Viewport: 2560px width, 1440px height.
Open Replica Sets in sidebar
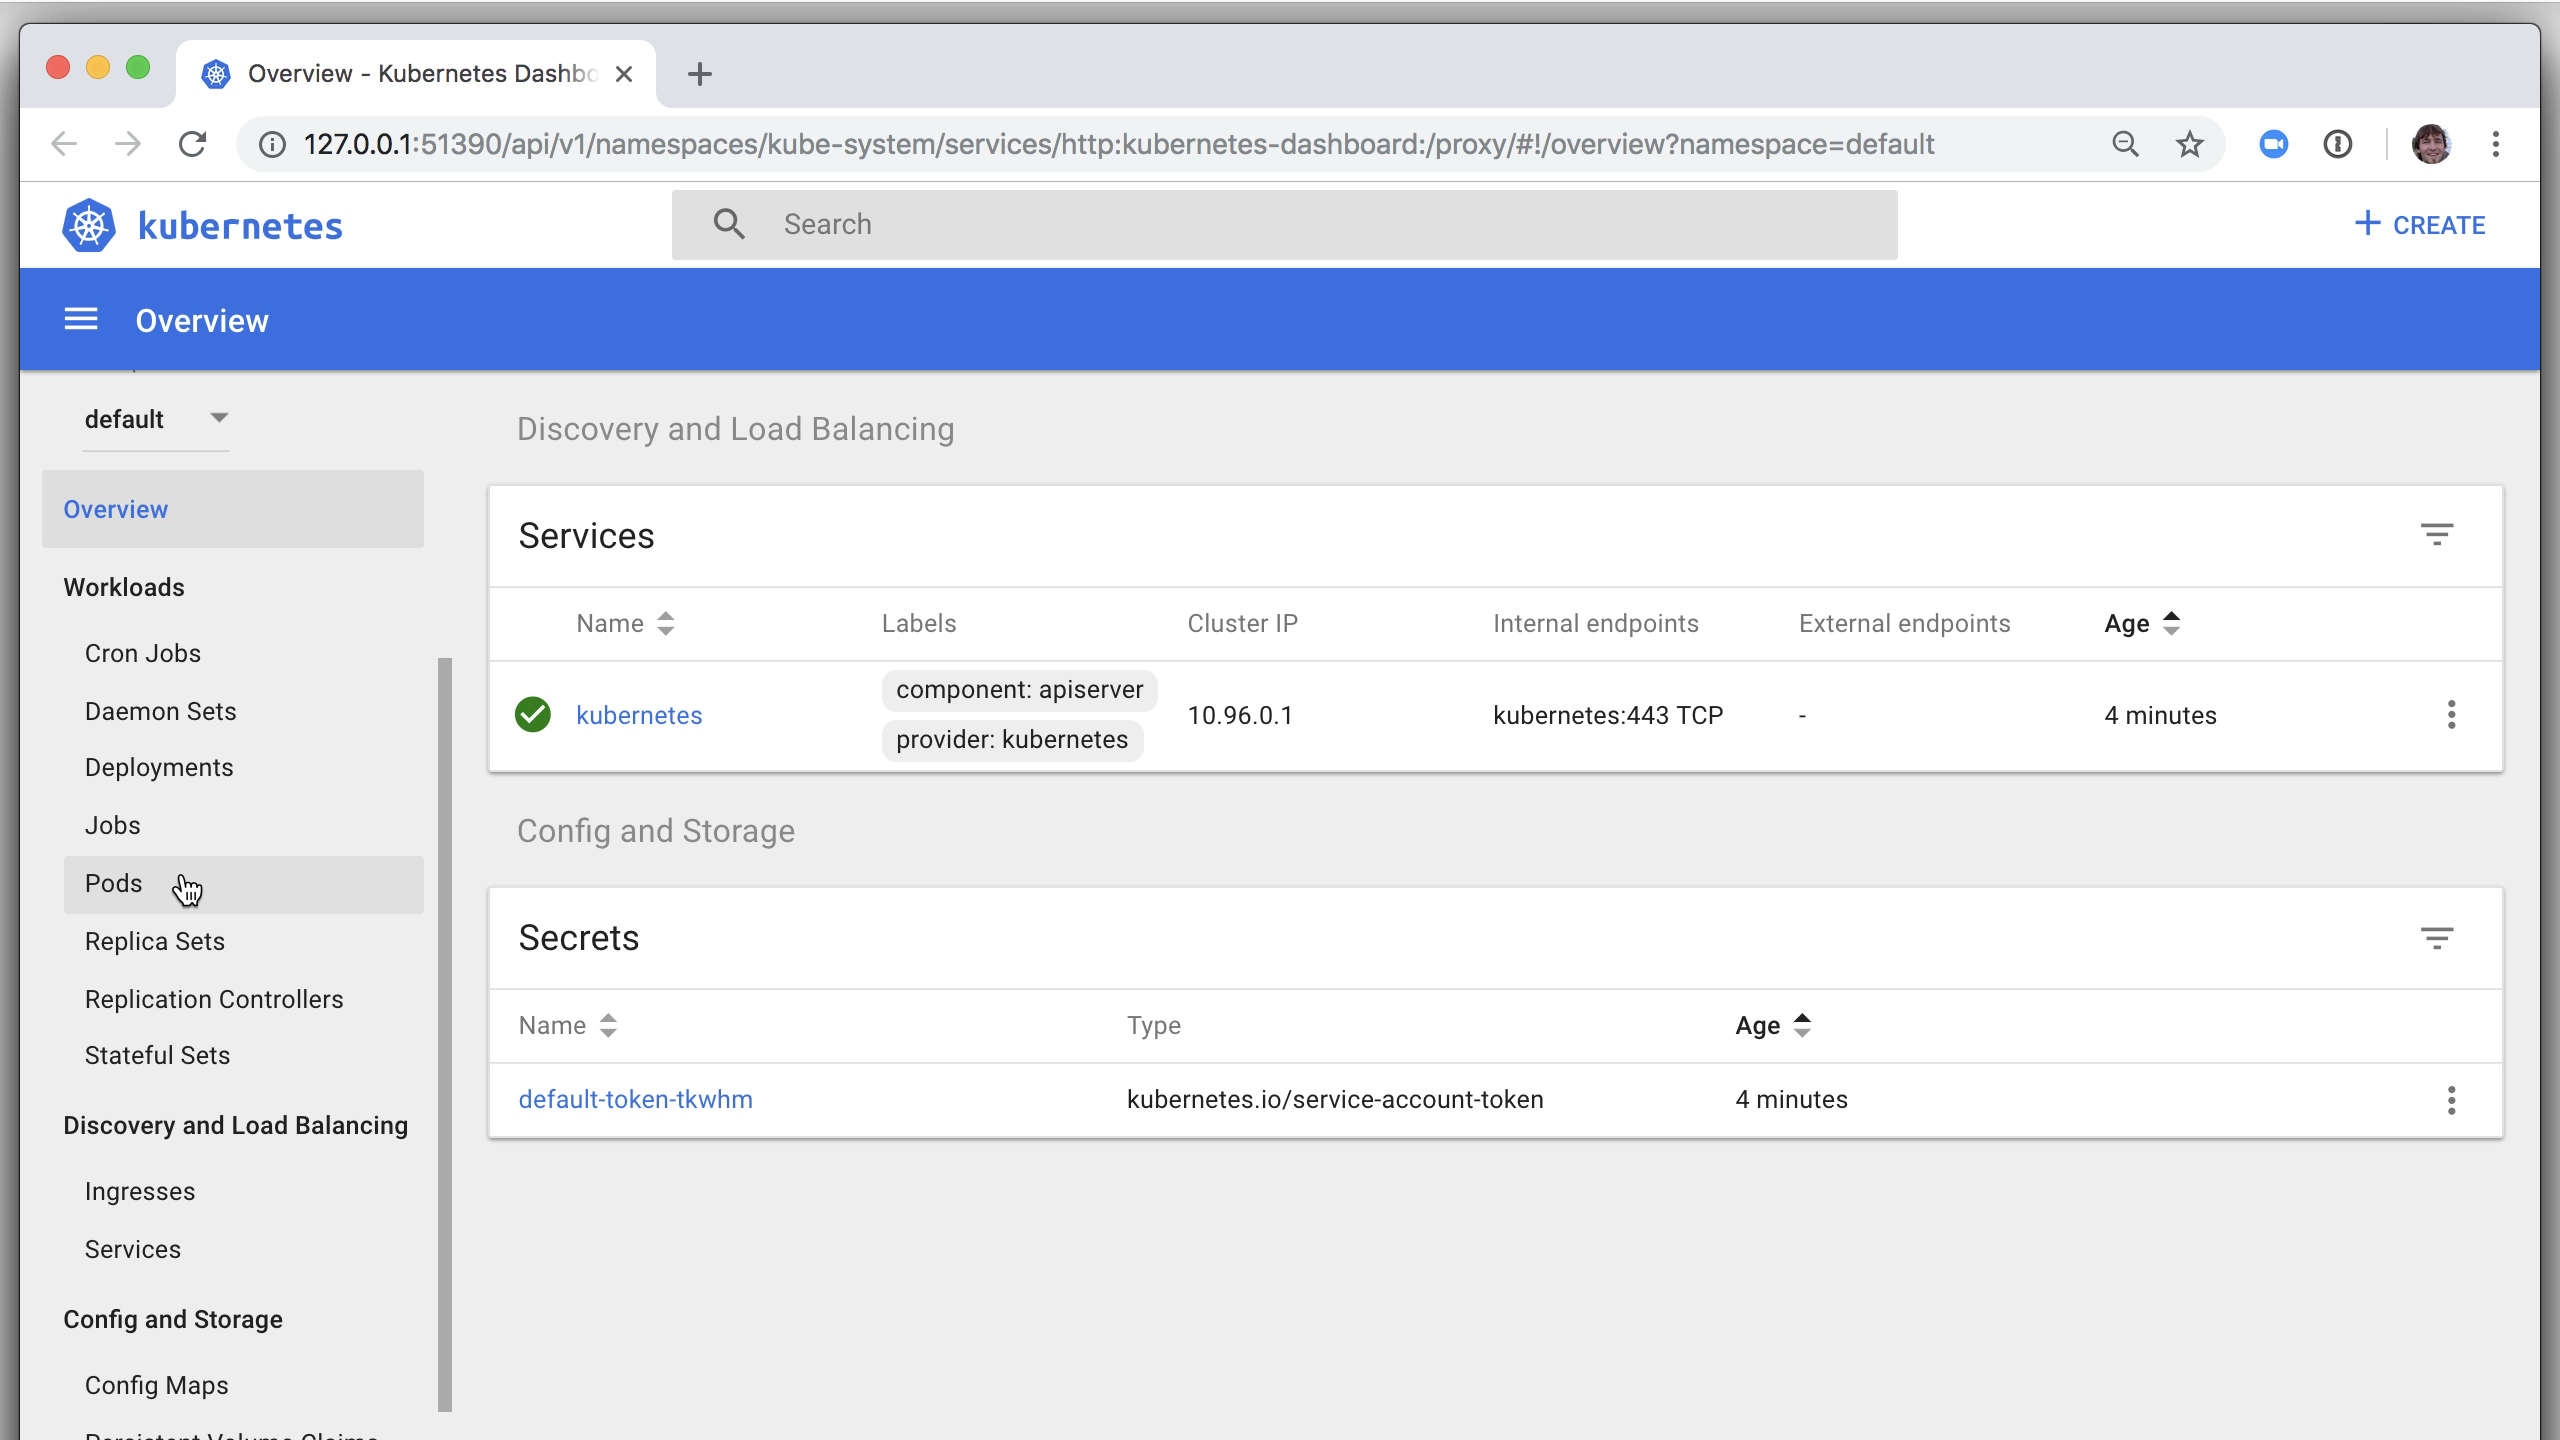[155, 941]
